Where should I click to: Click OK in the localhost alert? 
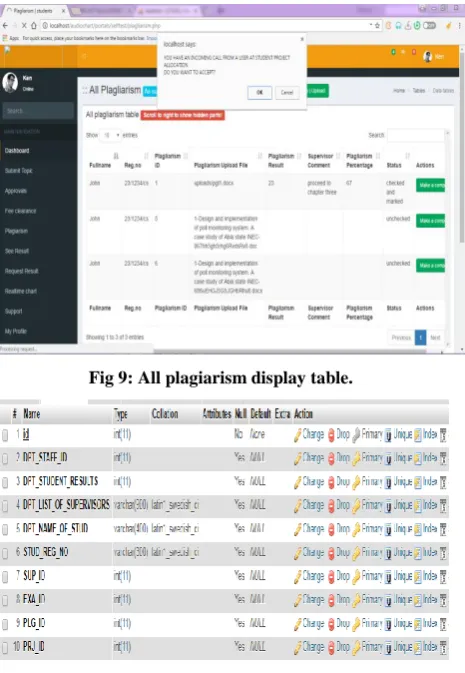(x=260, y=92)
